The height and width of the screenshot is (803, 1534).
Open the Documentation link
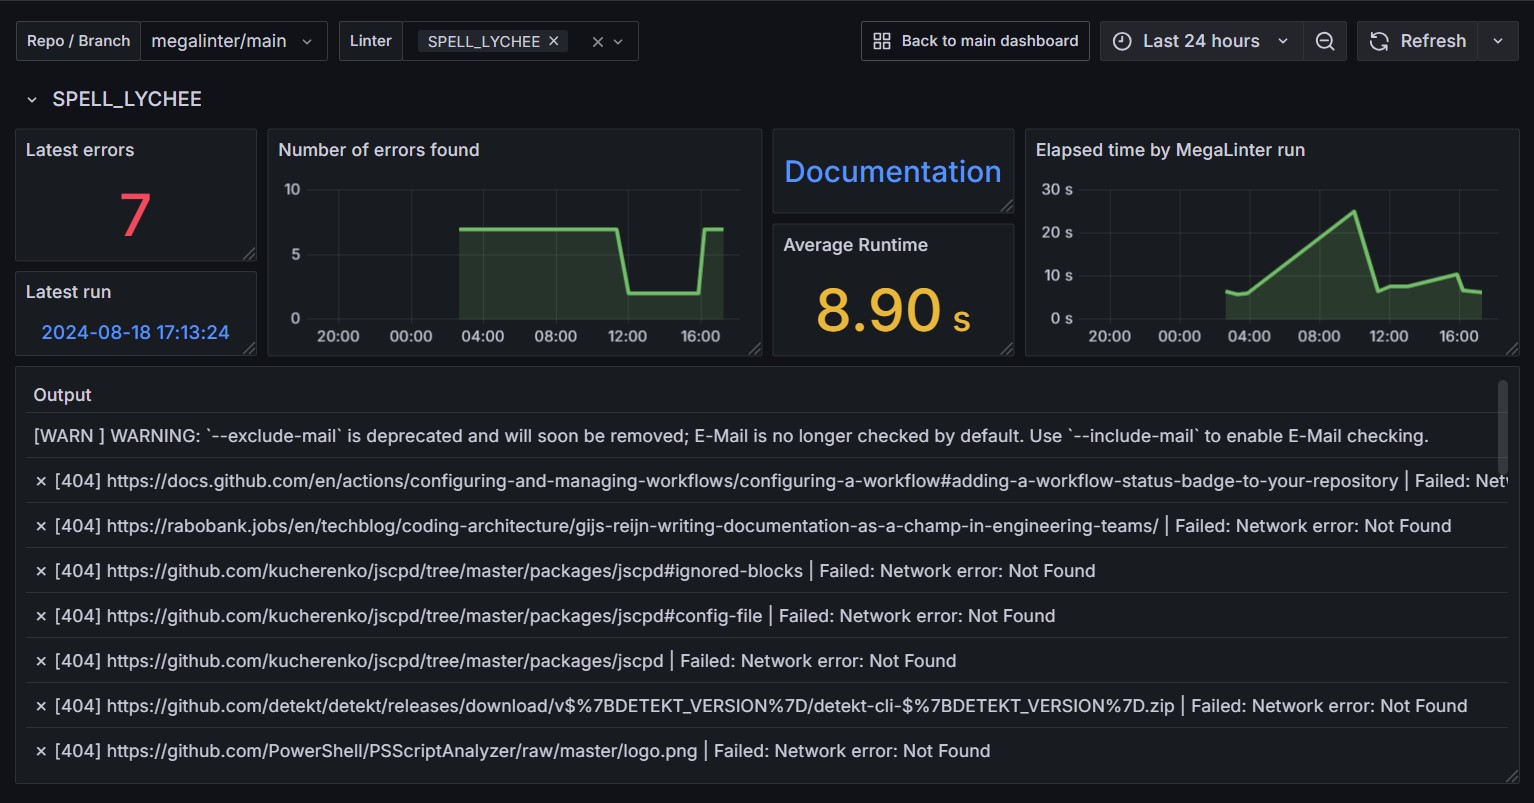[892, 172]
